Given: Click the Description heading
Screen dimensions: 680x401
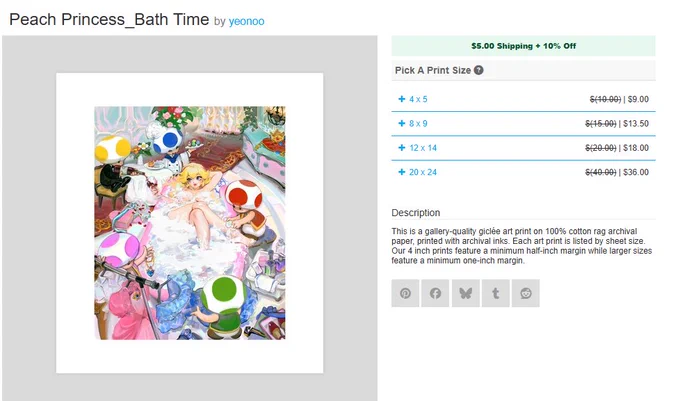Looking at the screenshot, I should [415, 213].
